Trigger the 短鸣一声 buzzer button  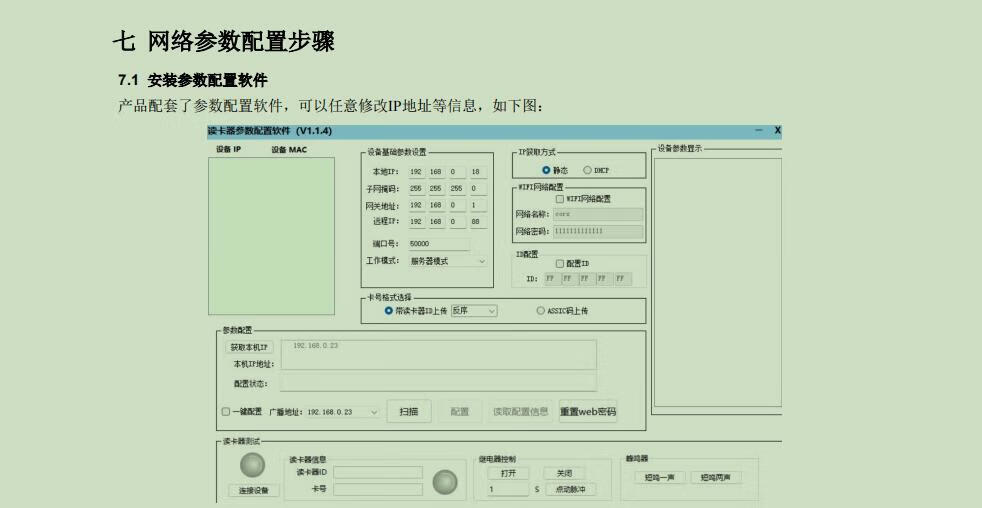click(655, 477)
